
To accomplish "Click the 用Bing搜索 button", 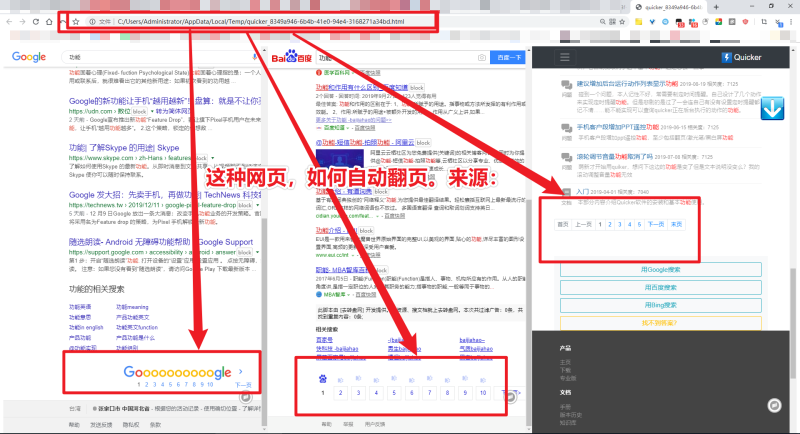I will coord(660,305).
